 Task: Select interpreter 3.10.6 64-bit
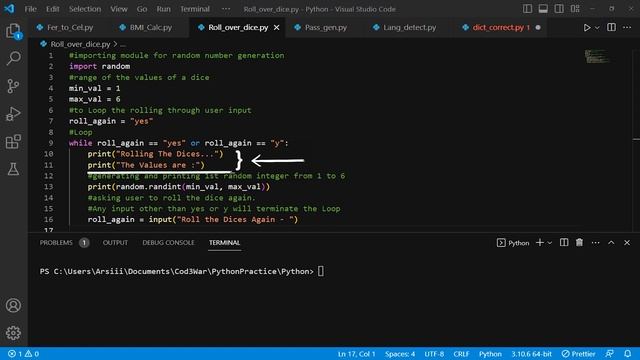pos(531,354)
